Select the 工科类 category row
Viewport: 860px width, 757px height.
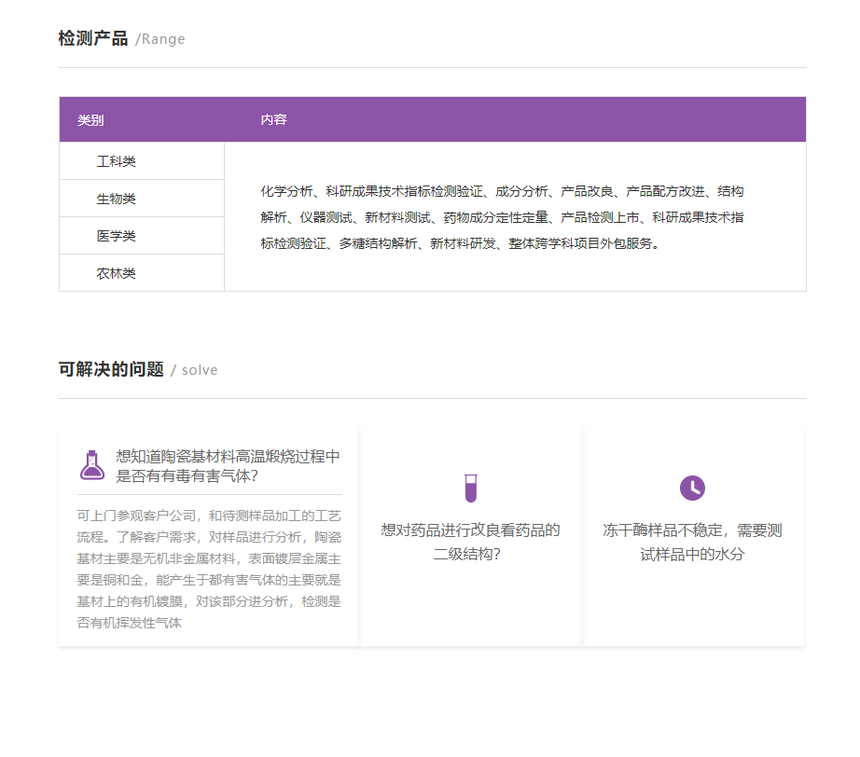coord(116,161)
